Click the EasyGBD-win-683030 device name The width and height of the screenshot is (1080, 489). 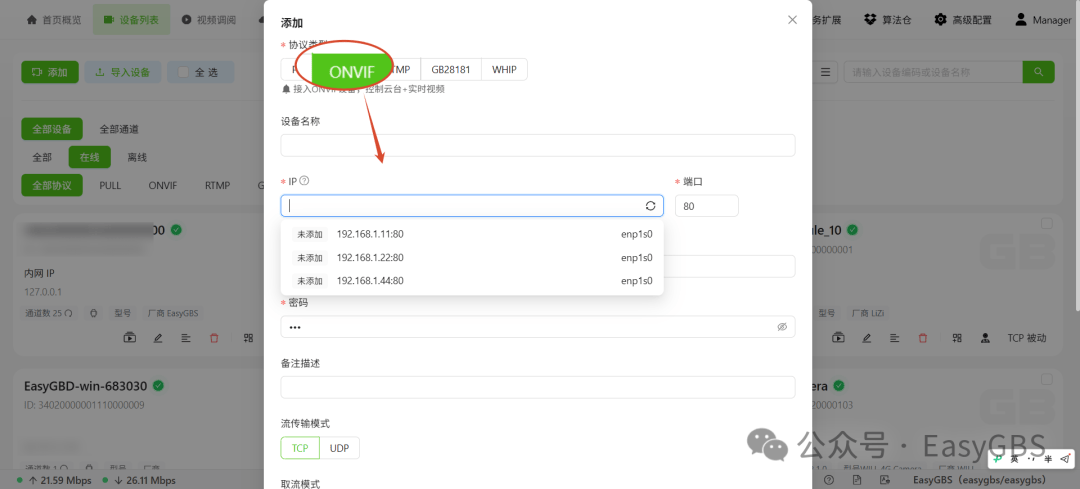(x=87, y=386)
